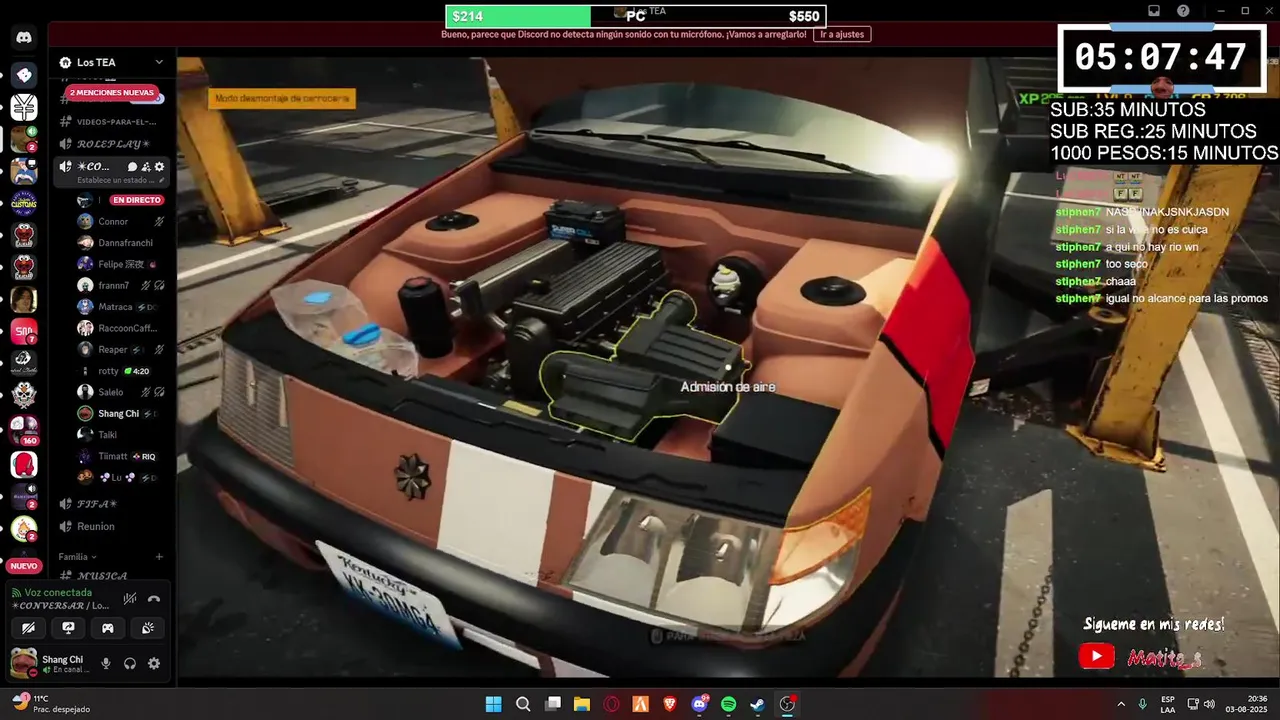The image size is (1280, 720).
Task: Open chat for the Conversar voice channel
Action: [x=132, y=167]
